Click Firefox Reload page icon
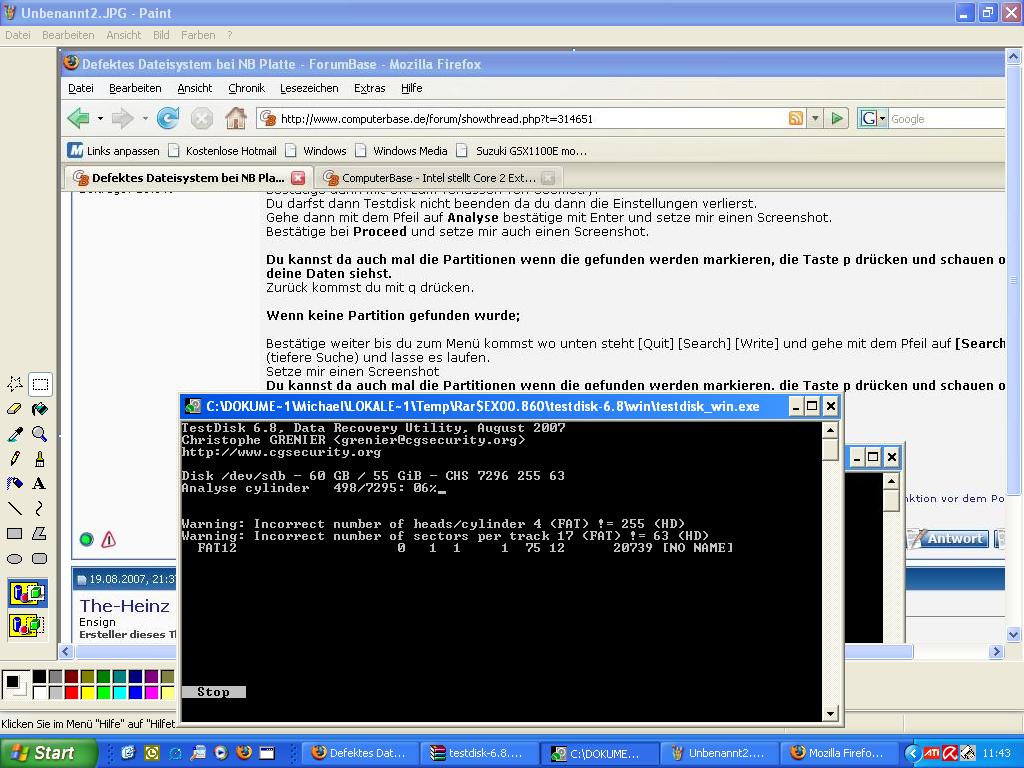 point(168,118)
